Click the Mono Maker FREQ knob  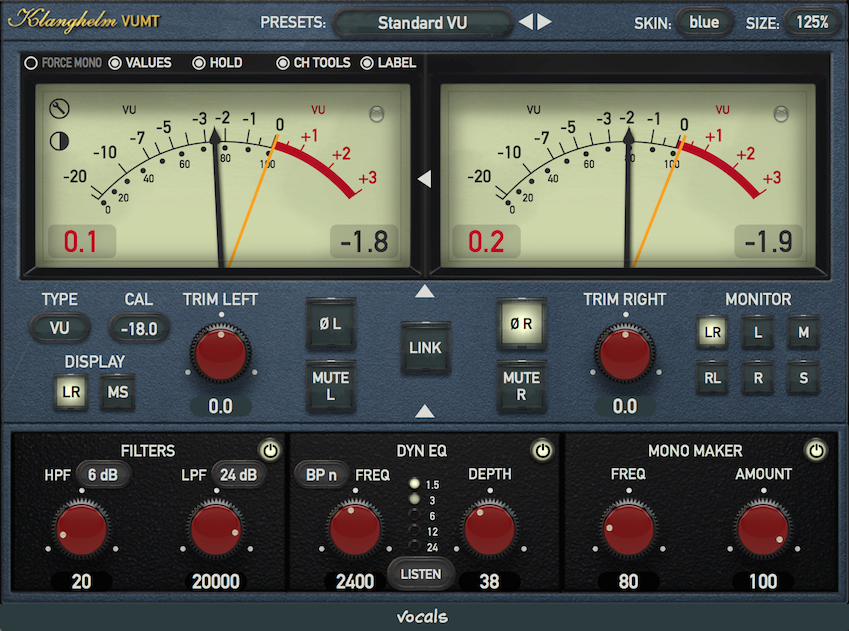pos(628,529)
